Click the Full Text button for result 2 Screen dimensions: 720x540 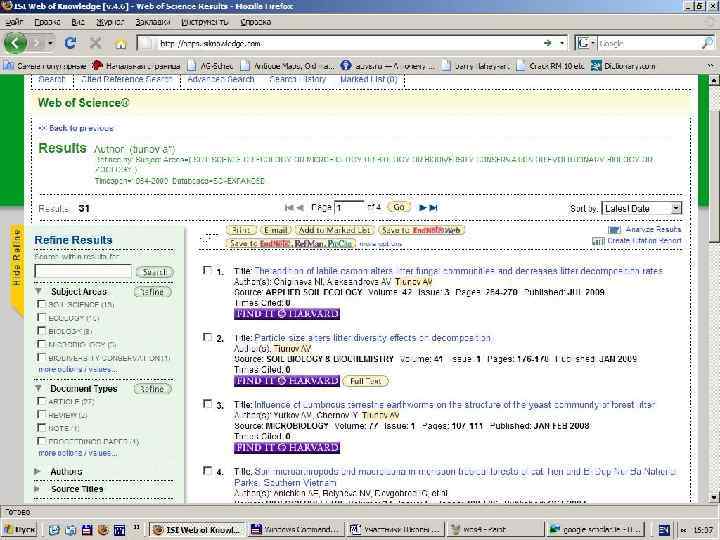coord(366,381)
